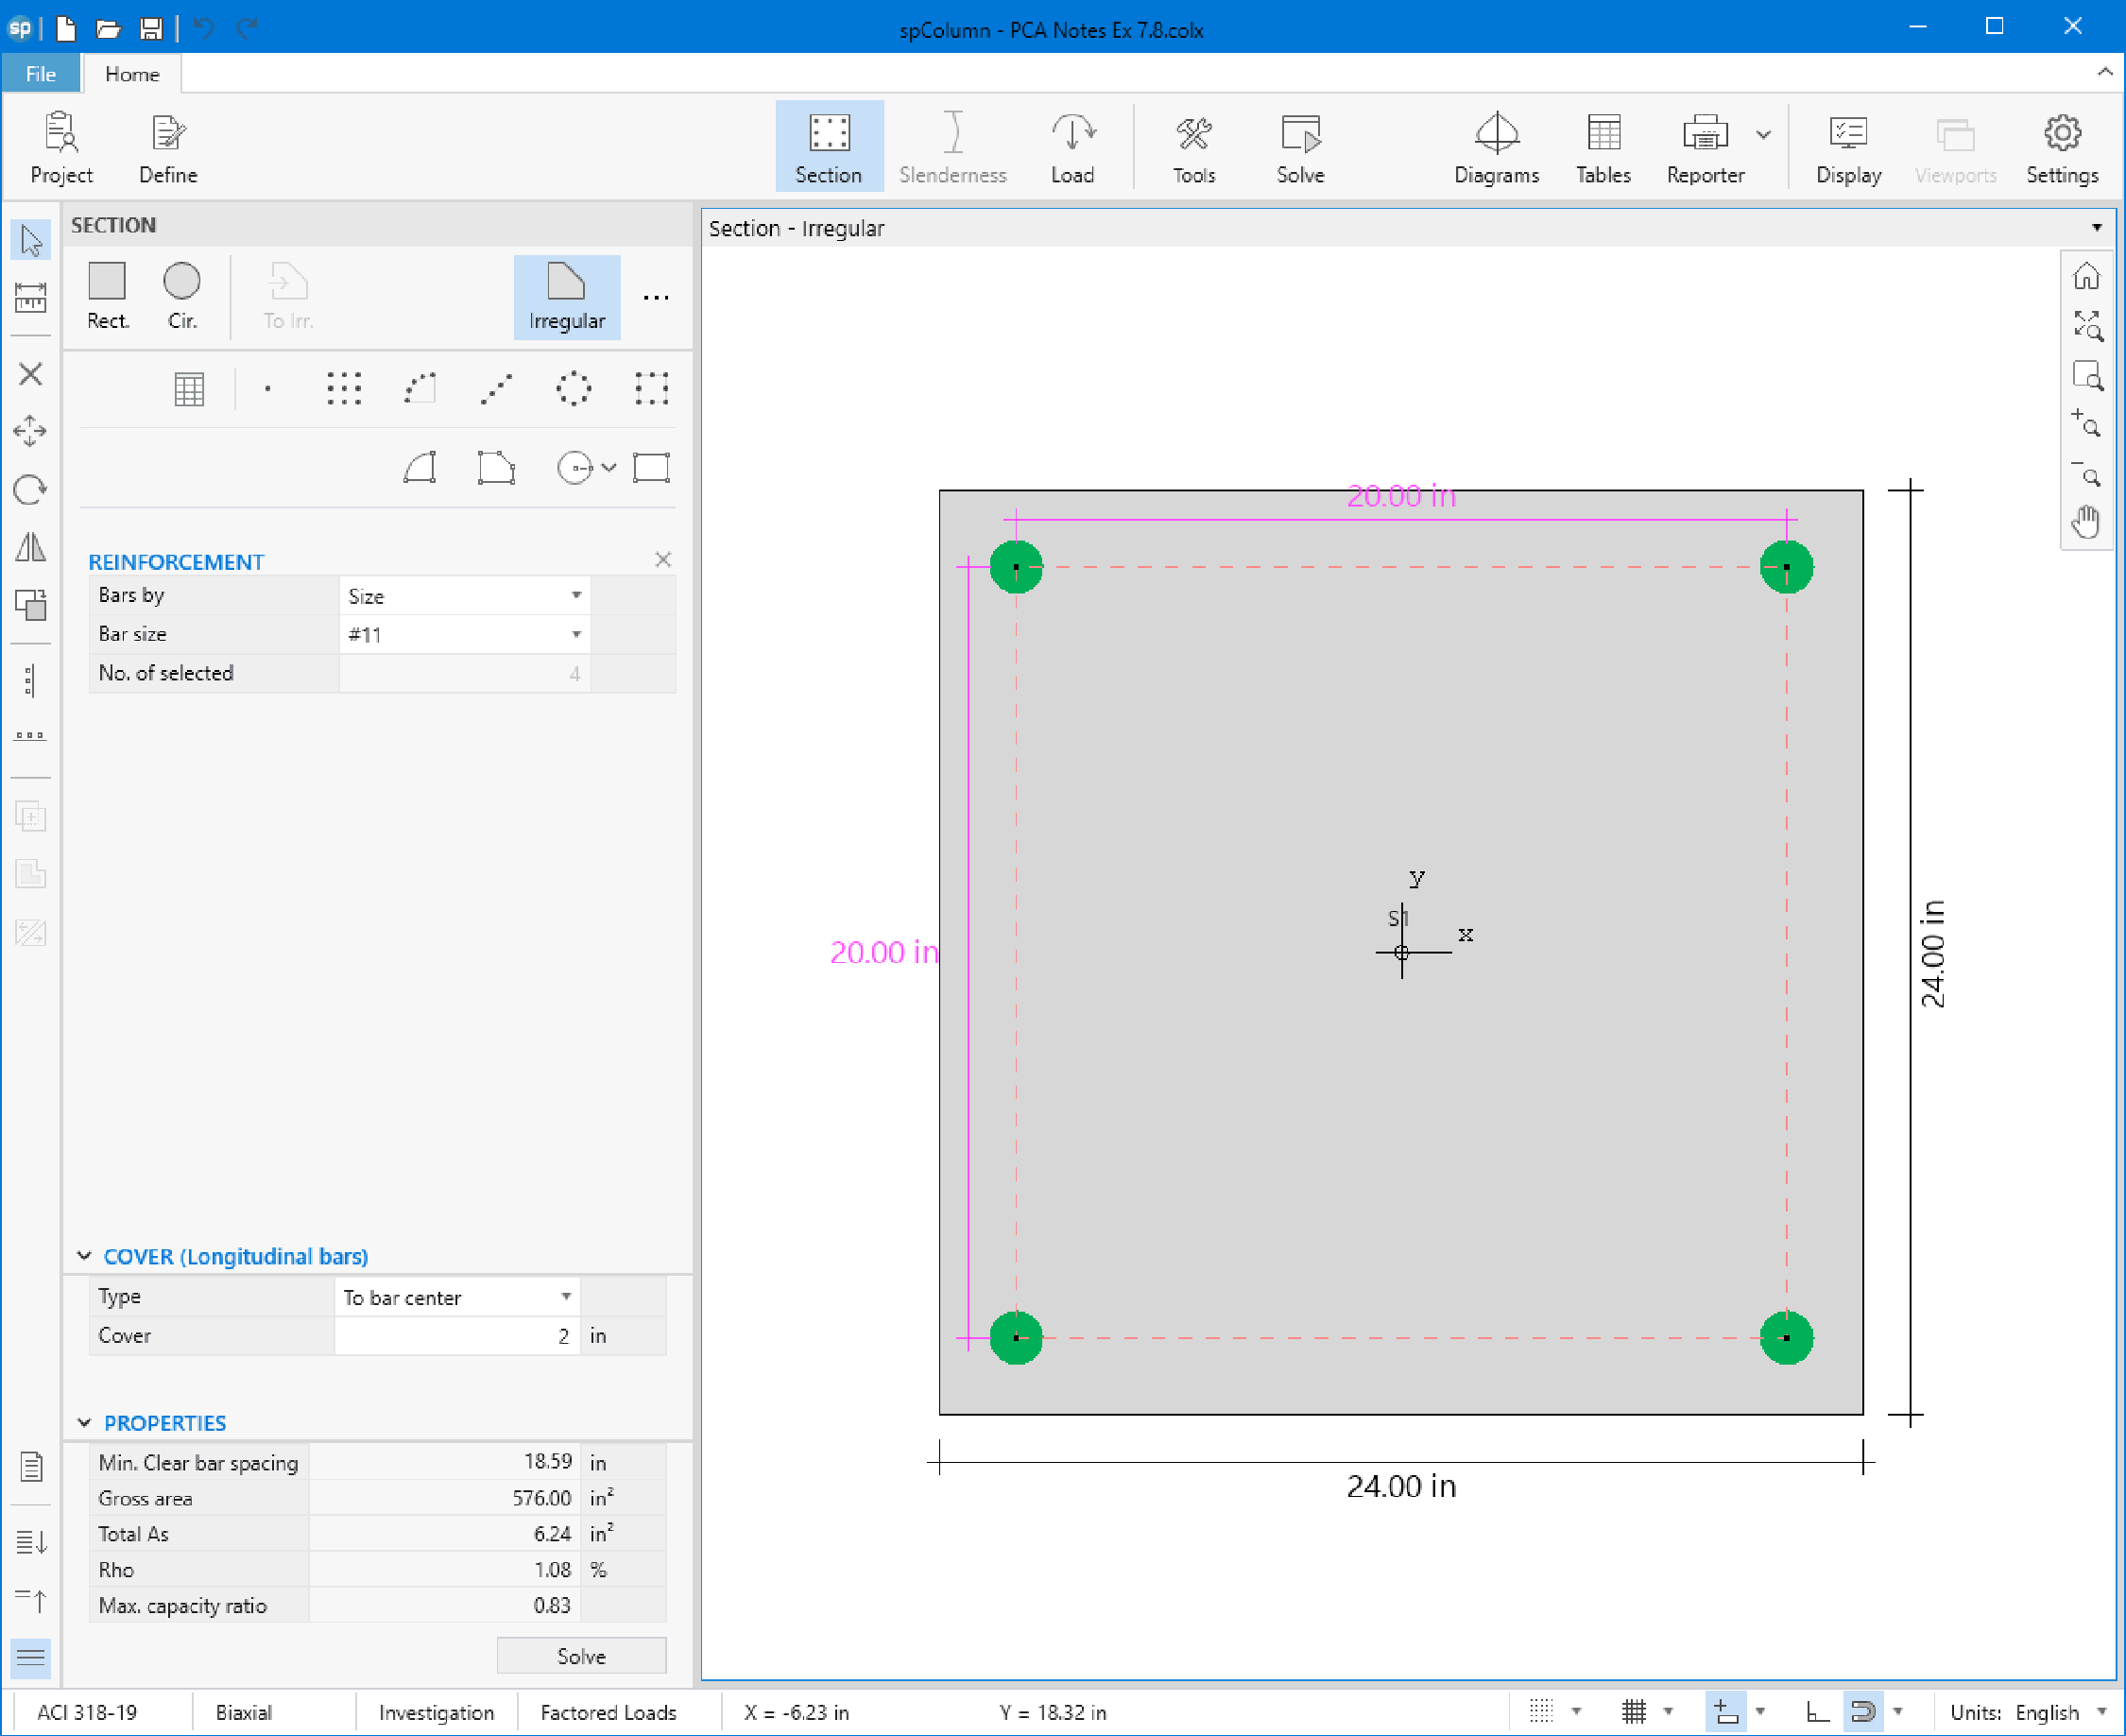Open the Reporter dropdown arrow
Image resolution: width=2126 pixels, height=1736 pixels.
[1764, 135]
